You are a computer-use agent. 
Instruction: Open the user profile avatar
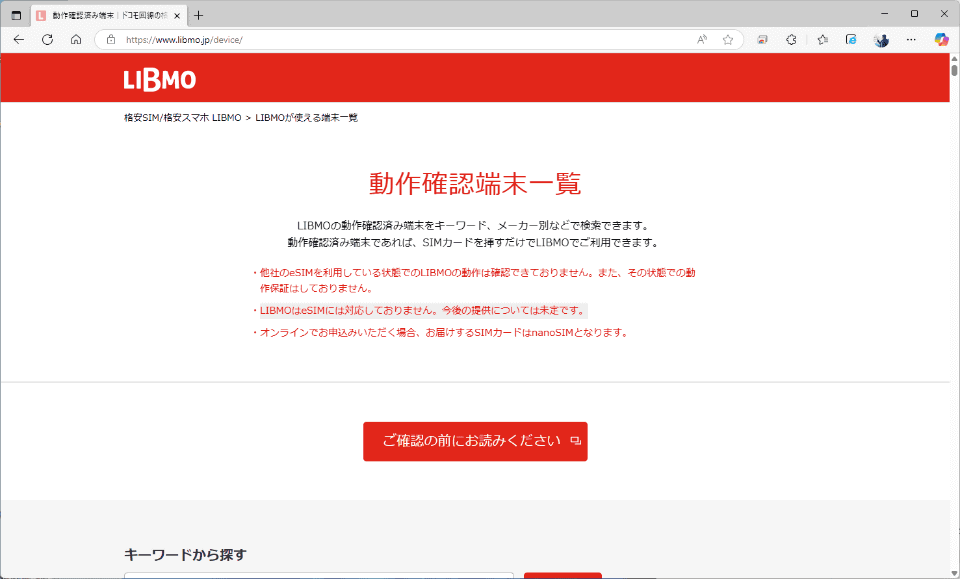pyautogui.click(x=882, y=40)
